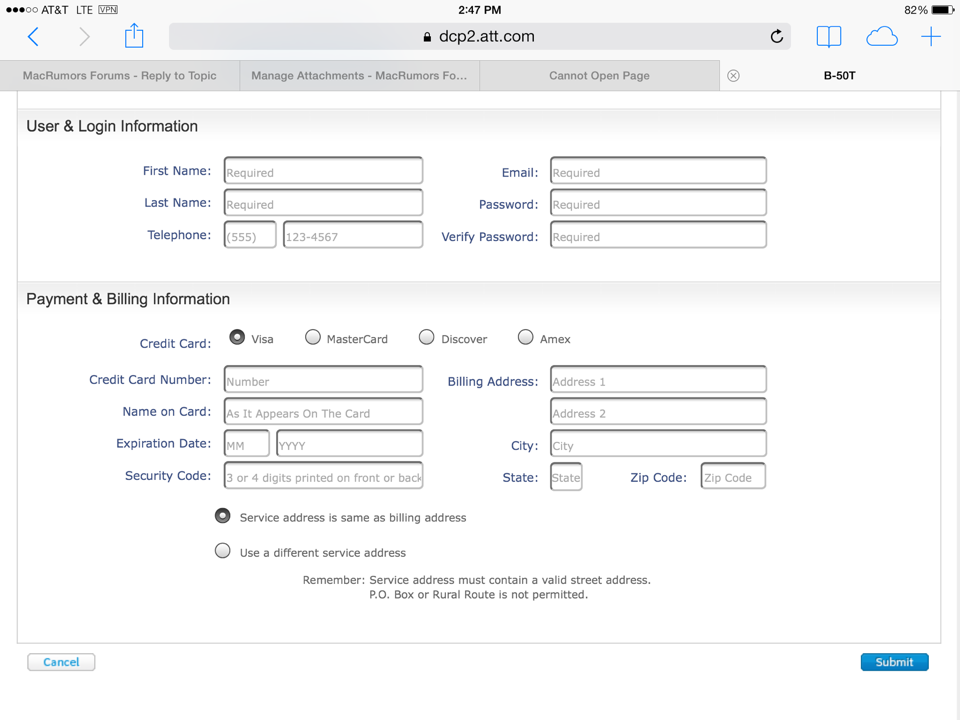Focus the telephone area code field

click(x=250, y=235)
